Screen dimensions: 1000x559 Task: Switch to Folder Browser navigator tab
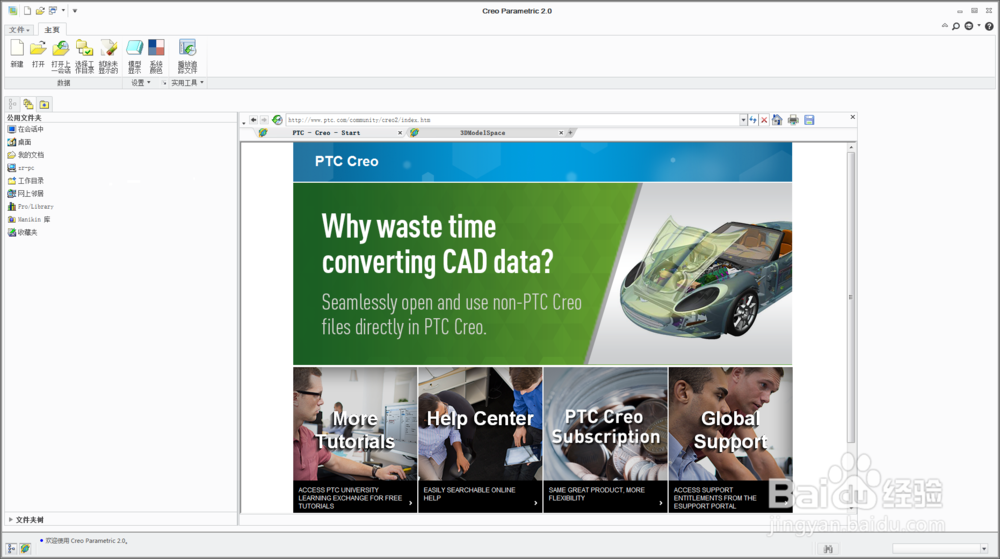[28, 104]
